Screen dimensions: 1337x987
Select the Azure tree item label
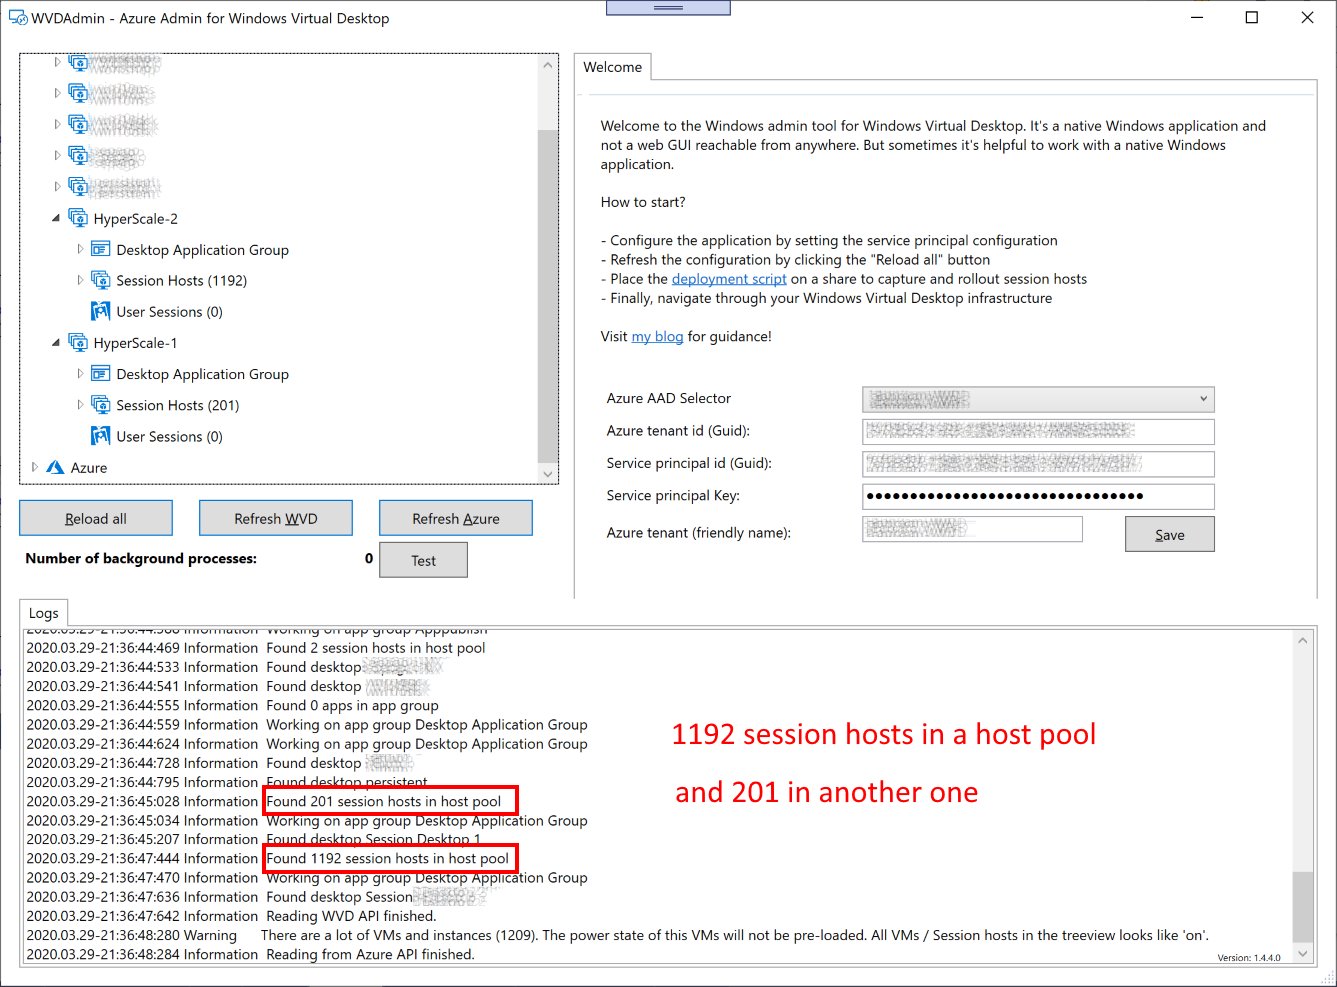tap(89, 467)
